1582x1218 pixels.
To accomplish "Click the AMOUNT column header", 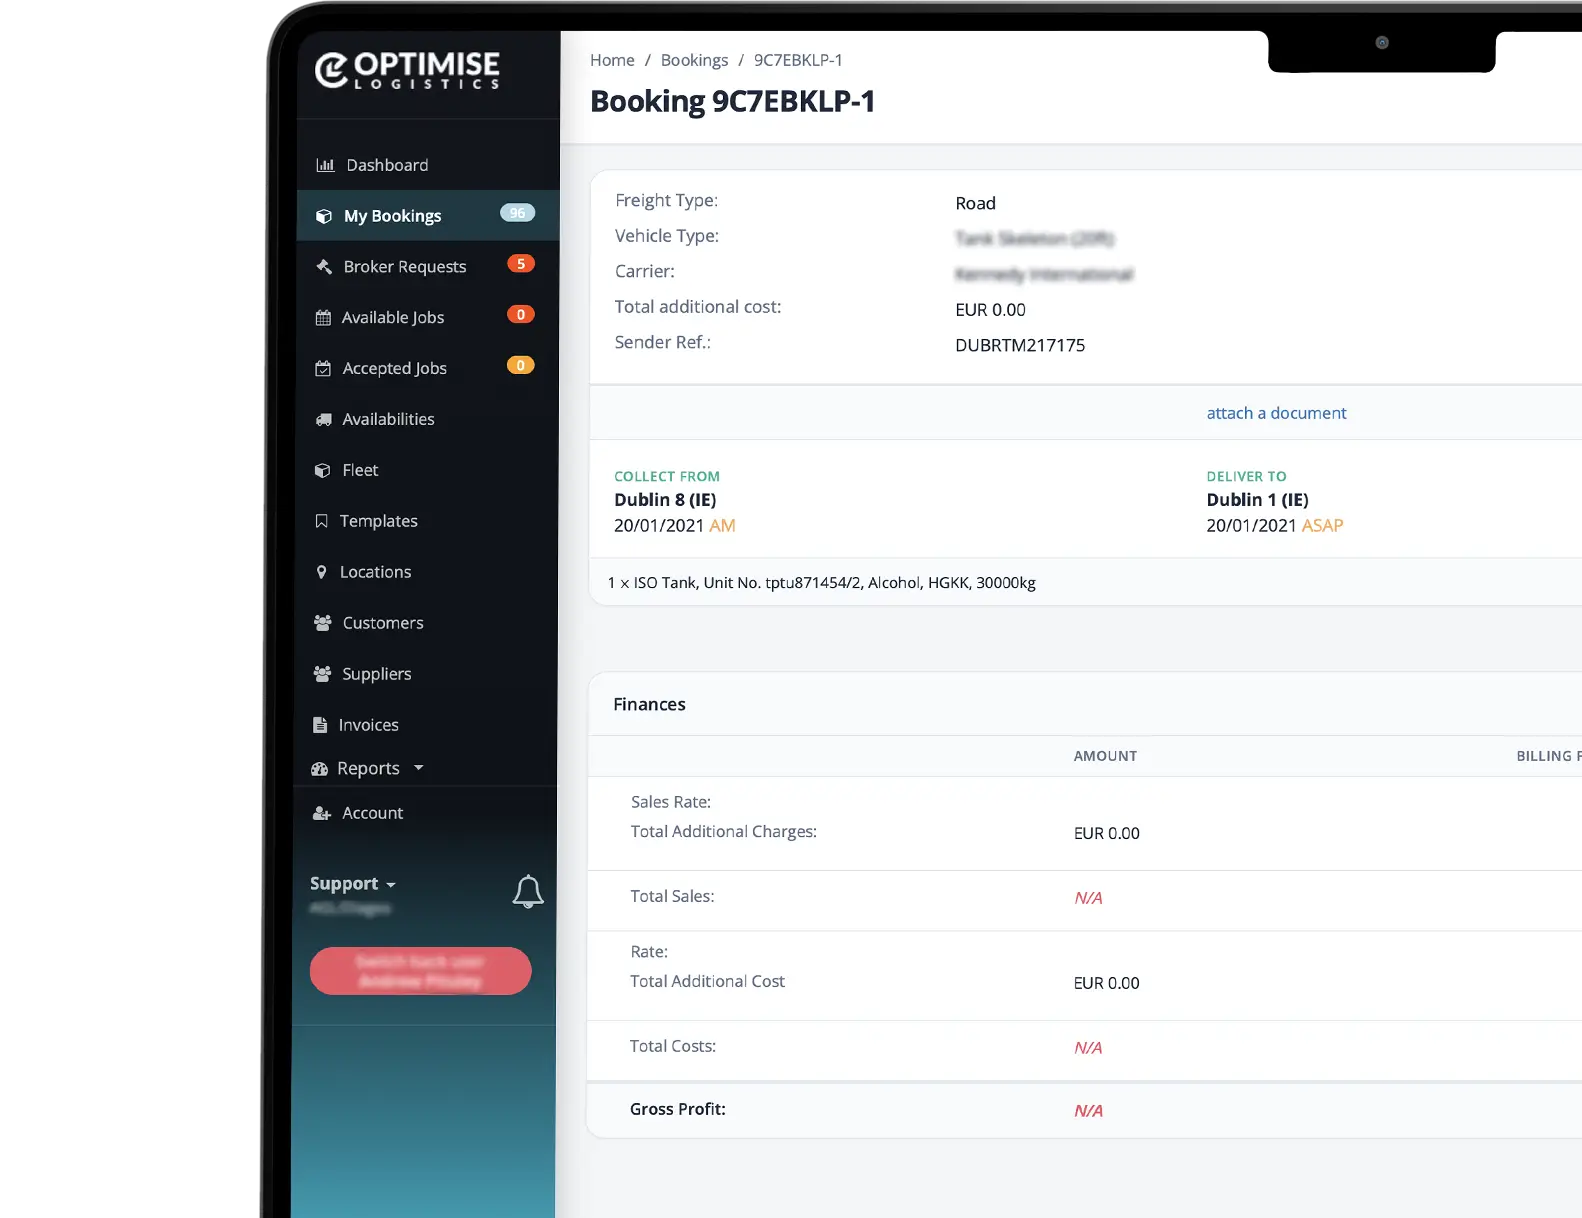I will 1105,756.
